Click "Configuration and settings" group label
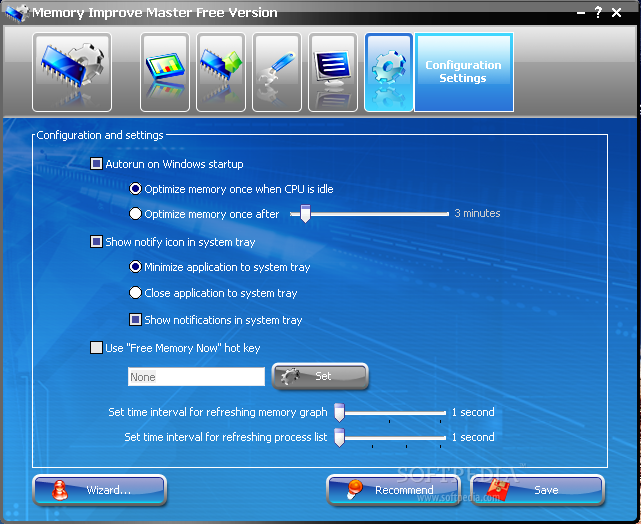This screenshot has width=641, height=524. [x=100, y=135]
